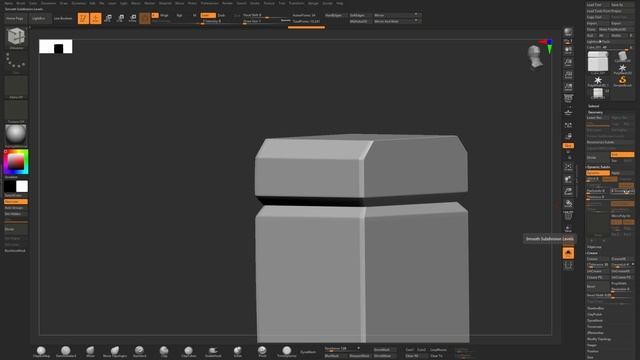Screen dimensions: 640x360
Task: Click the CreaseAll button
Action: pyautogui.click(x=622, y=259)
